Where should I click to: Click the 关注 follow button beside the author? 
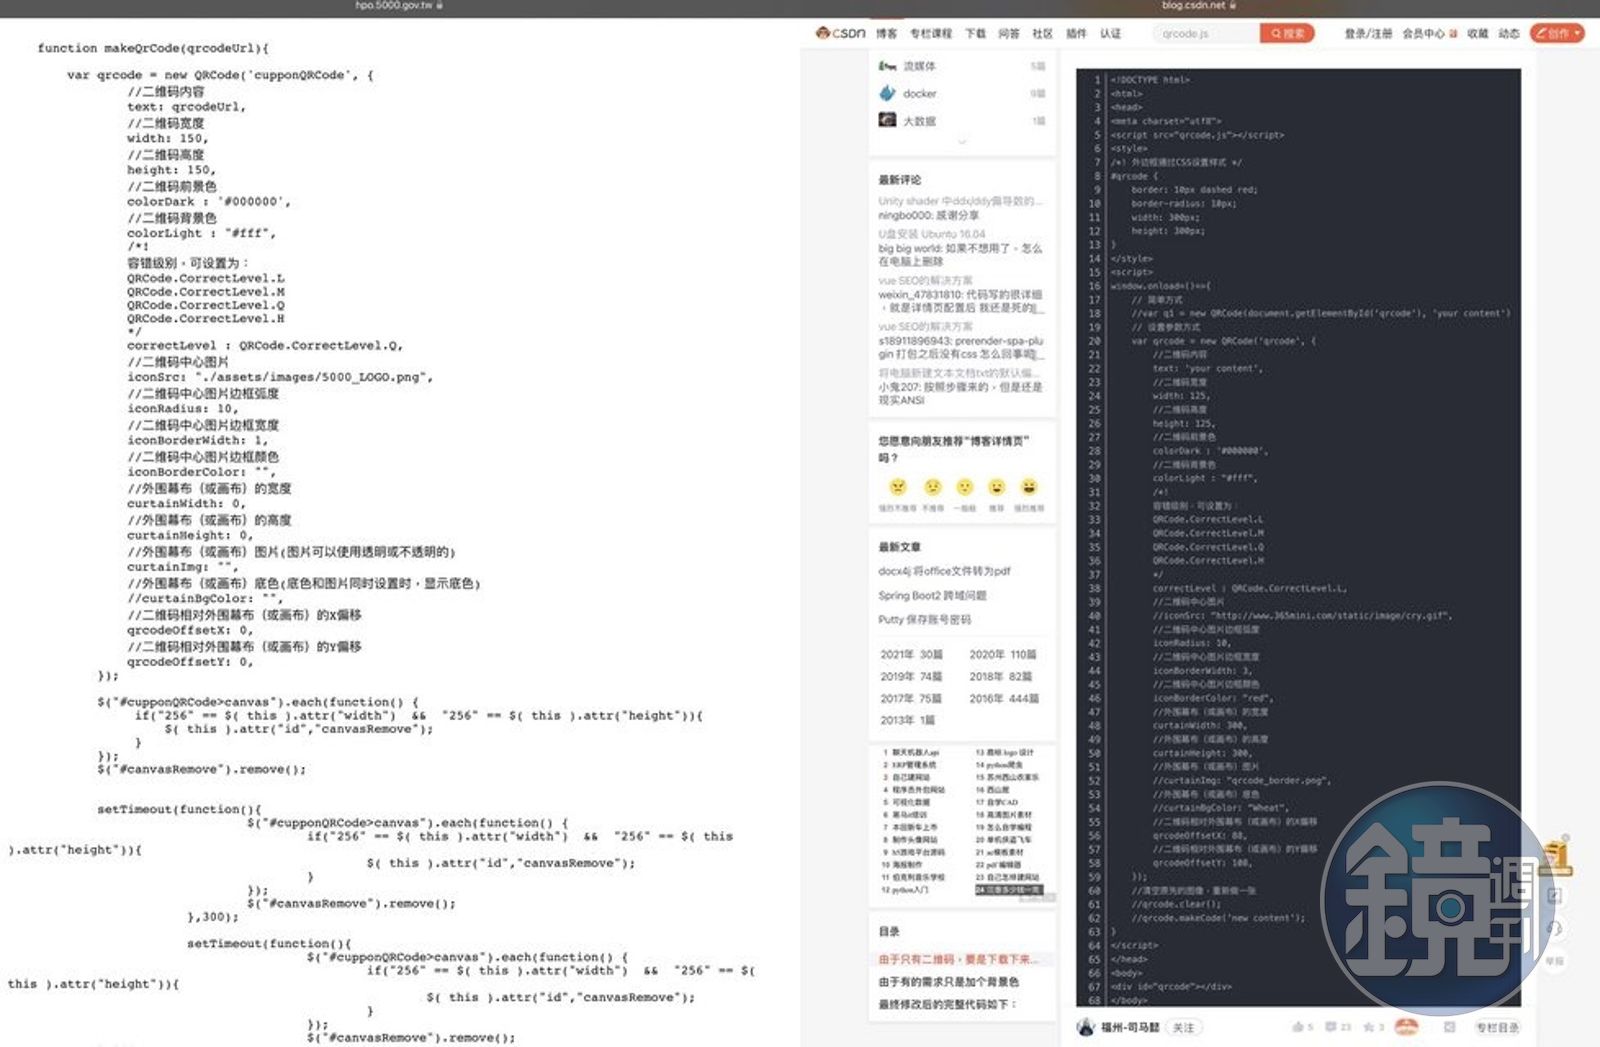(1183, 1027)
